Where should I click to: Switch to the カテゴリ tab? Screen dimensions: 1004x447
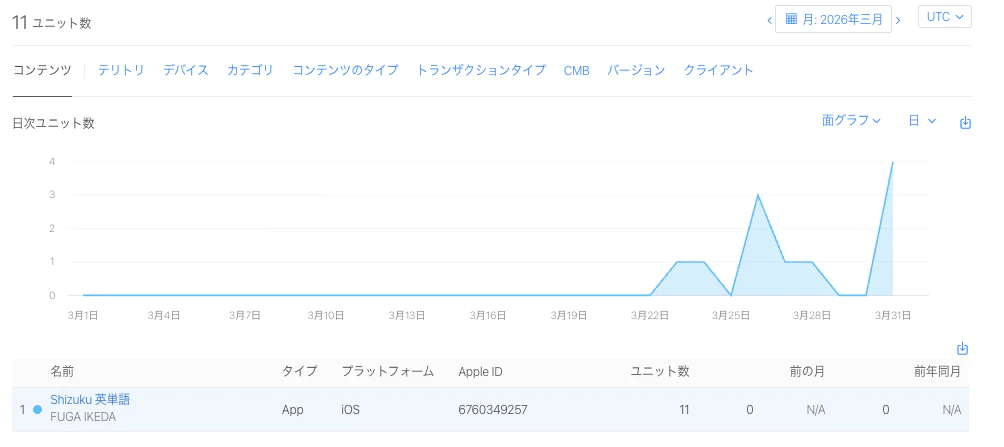pyautogui.click(x=250, y=70)
